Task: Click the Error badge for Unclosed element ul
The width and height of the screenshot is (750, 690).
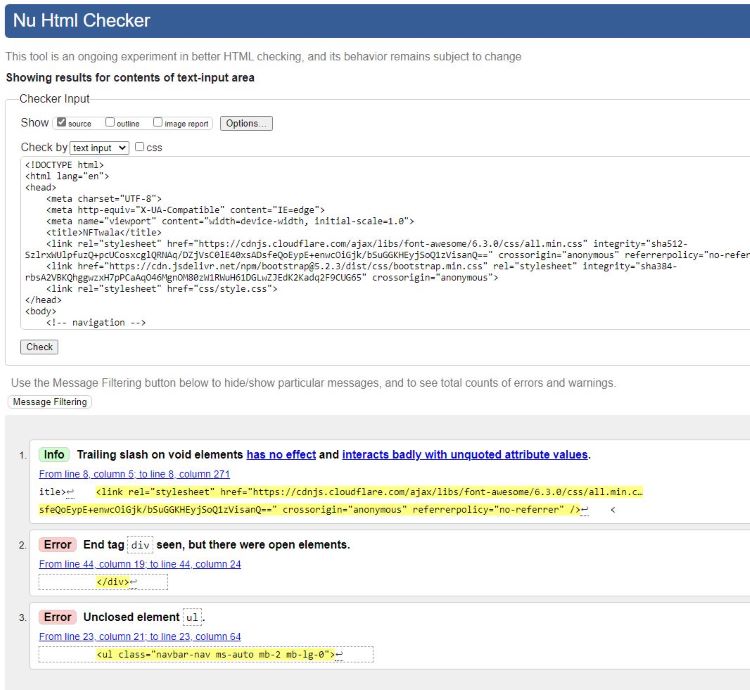Action: click(x=57, y=617)
